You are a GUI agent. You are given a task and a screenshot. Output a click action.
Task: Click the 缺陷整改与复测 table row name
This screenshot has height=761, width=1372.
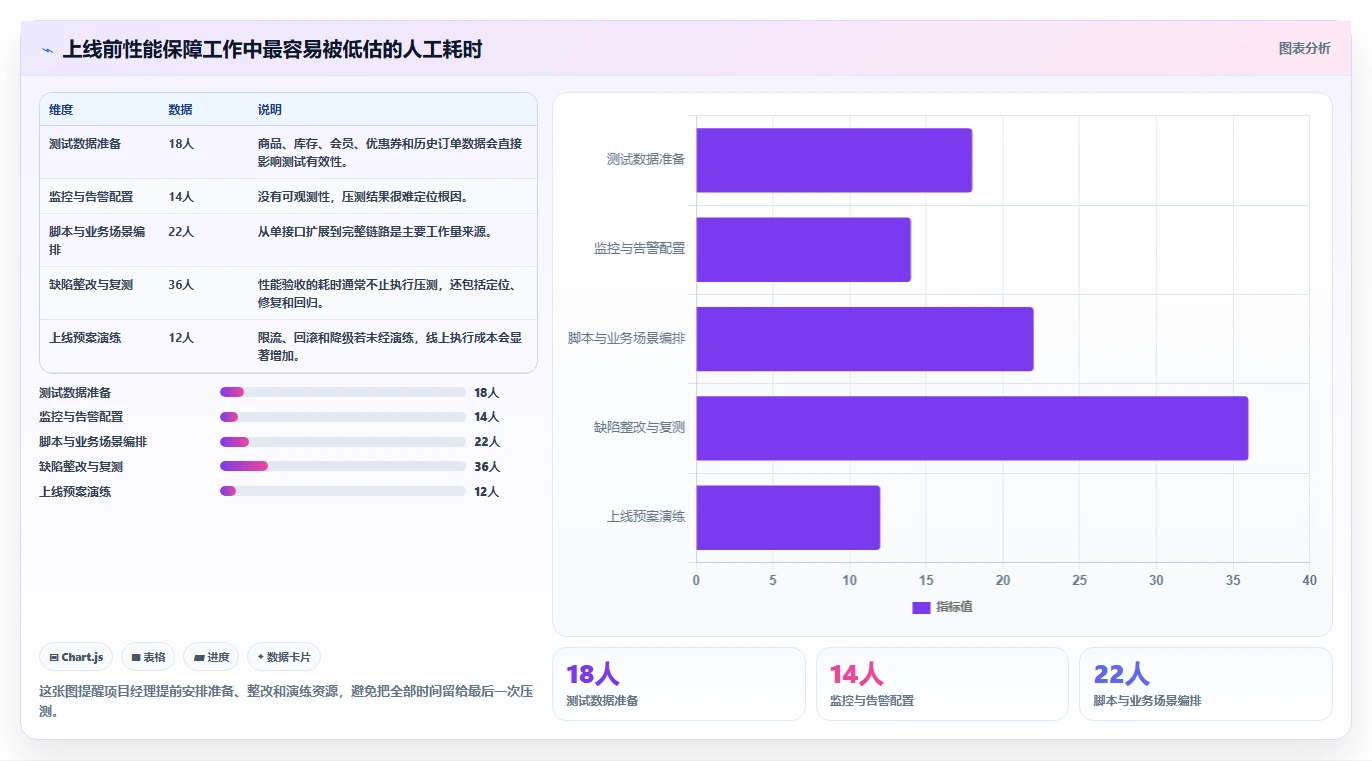91,285
